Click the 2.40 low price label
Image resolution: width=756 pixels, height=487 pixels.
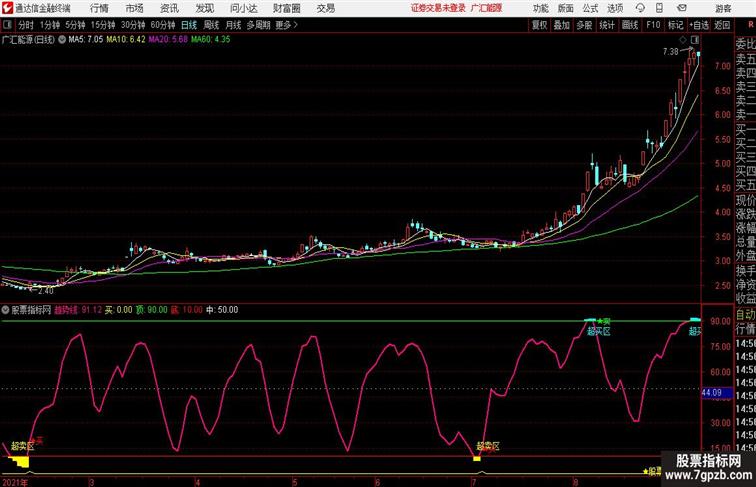pos(45,291)
